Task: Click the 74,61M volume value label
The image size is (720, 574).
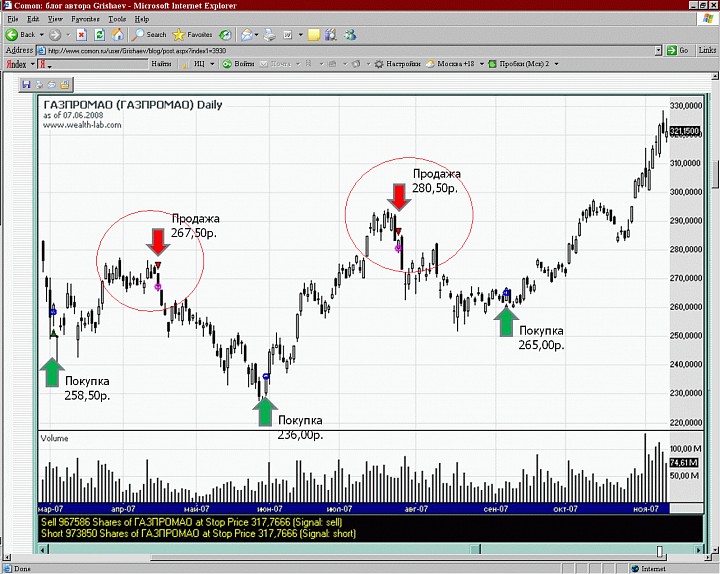Action: pyautogui.click(x=684, y=462)
